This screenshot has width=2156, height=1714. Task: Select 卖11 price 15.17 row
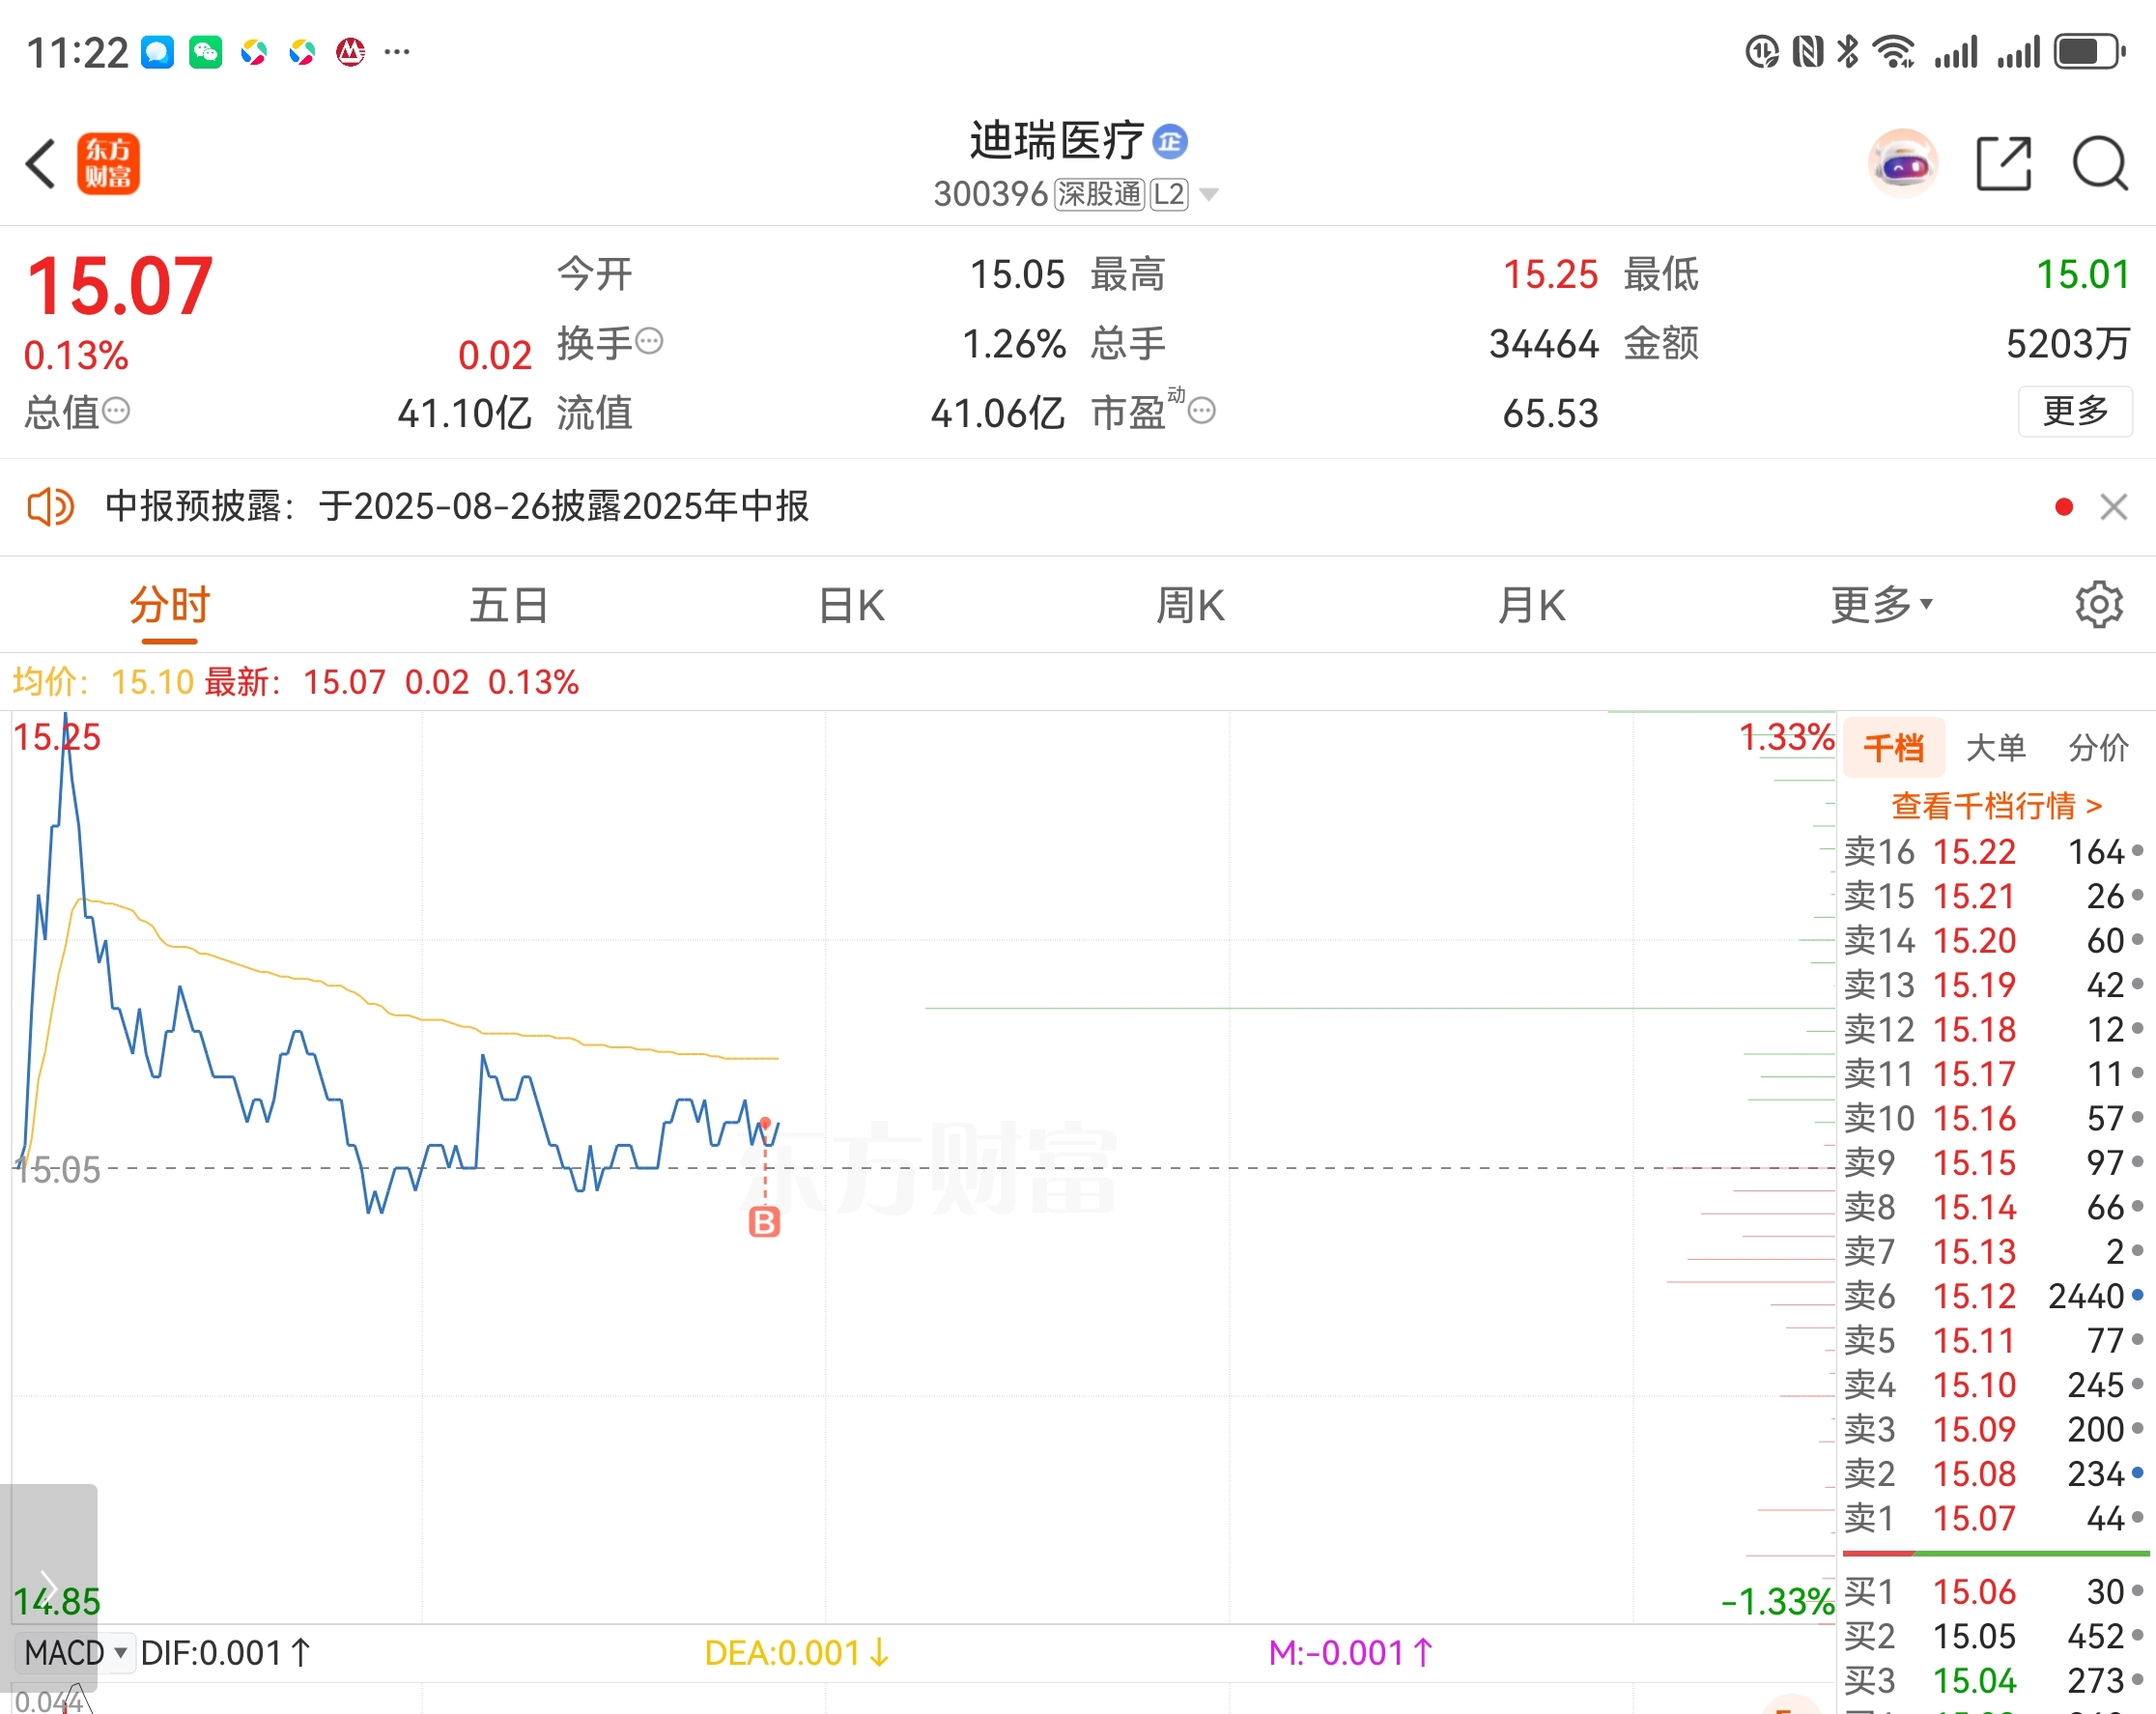[1994, 1074]
